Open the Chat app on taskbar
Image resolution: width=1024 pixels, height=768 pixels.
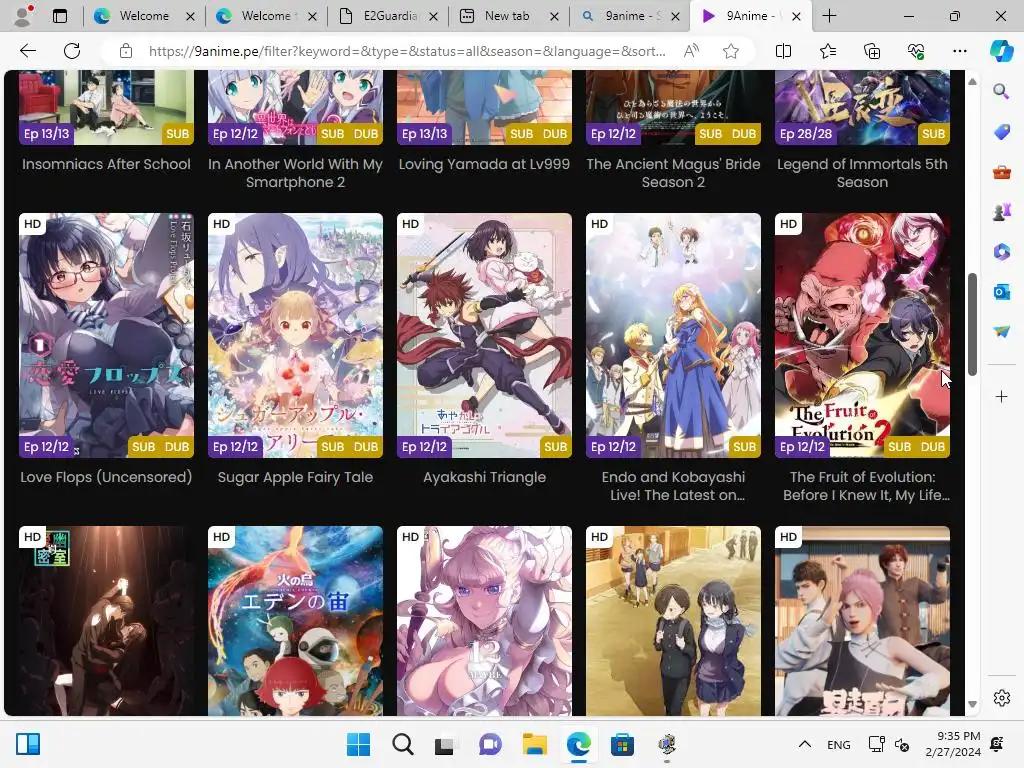(490, 744)
